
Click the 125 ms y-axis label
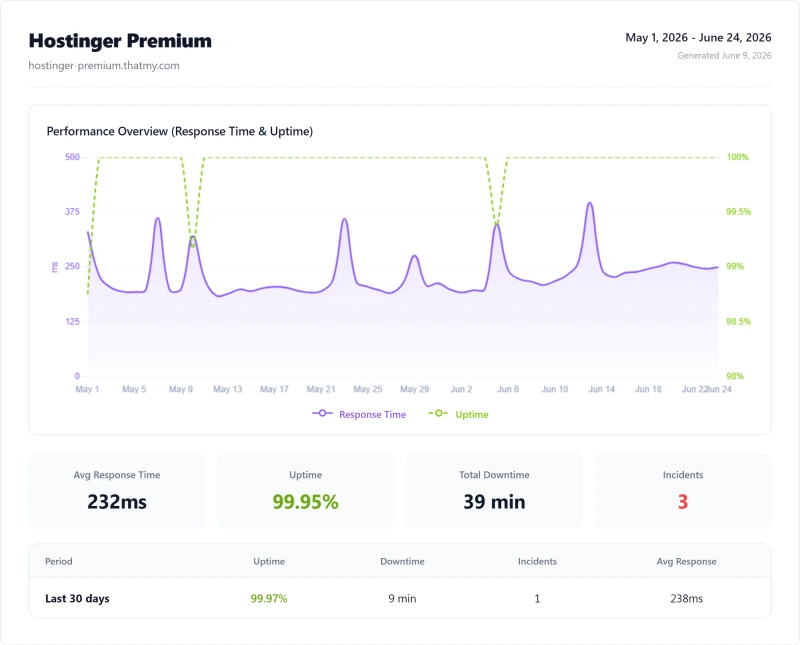(72, 321)
